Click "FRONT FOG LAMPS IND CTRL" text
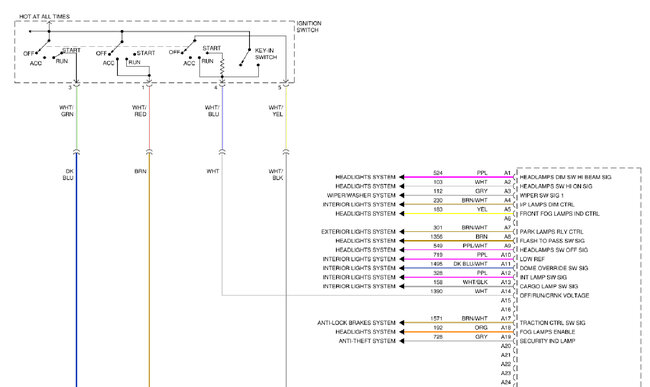 [559, 213]
